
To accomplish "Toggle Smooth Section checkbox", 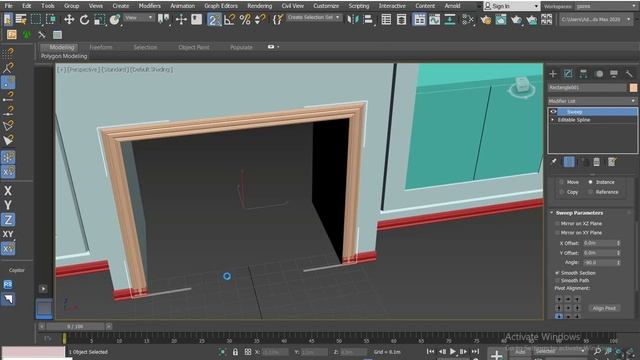I will (557, 273).
